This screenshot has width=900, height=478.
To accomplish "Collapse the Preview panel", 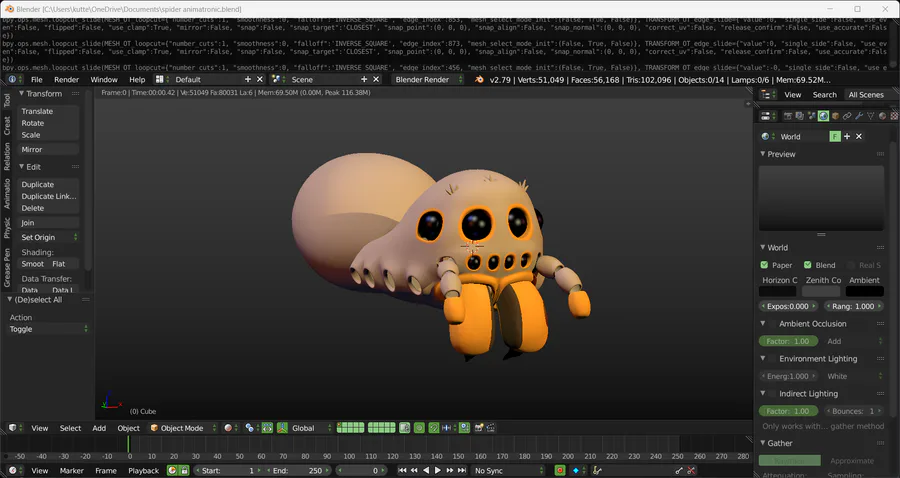I will [x=763, y=154].
